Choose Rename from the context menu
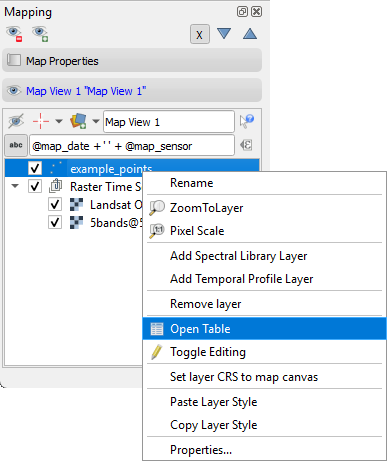Image resolution: width=388 pixels, height=461 pixels. (264, 183)
